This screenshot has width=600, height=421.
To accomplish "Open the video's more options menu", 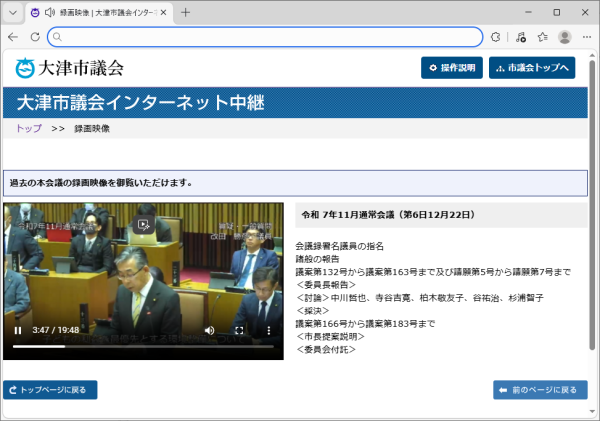I will click(x=268, y=330).
